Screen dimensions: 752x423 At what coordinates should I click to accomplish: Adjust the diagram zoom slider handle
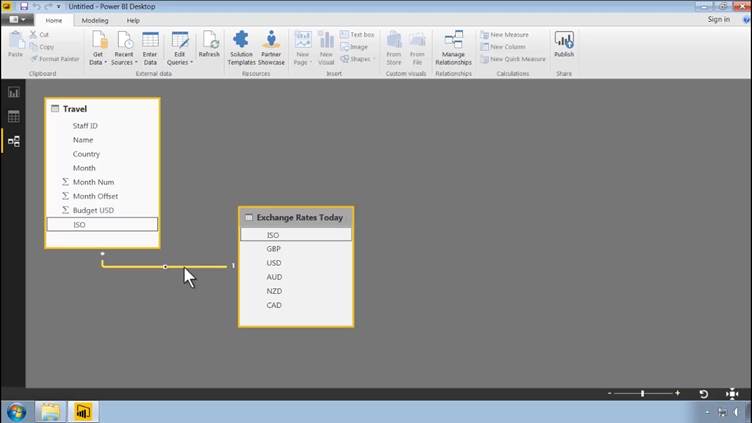(643, 394)
